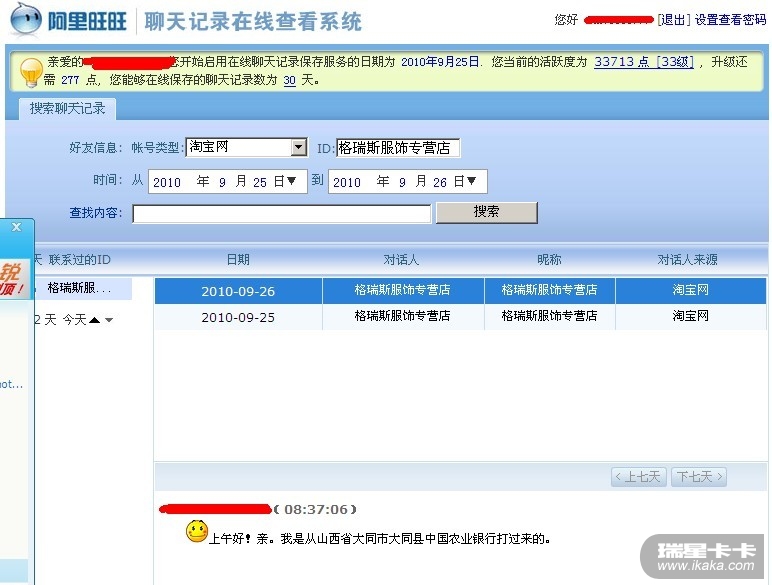Click 淘宝网 source cell in 2010-09-25 row
Viewport: 772px width, 585px height.
pyautogui.click(x=691, y=316)
